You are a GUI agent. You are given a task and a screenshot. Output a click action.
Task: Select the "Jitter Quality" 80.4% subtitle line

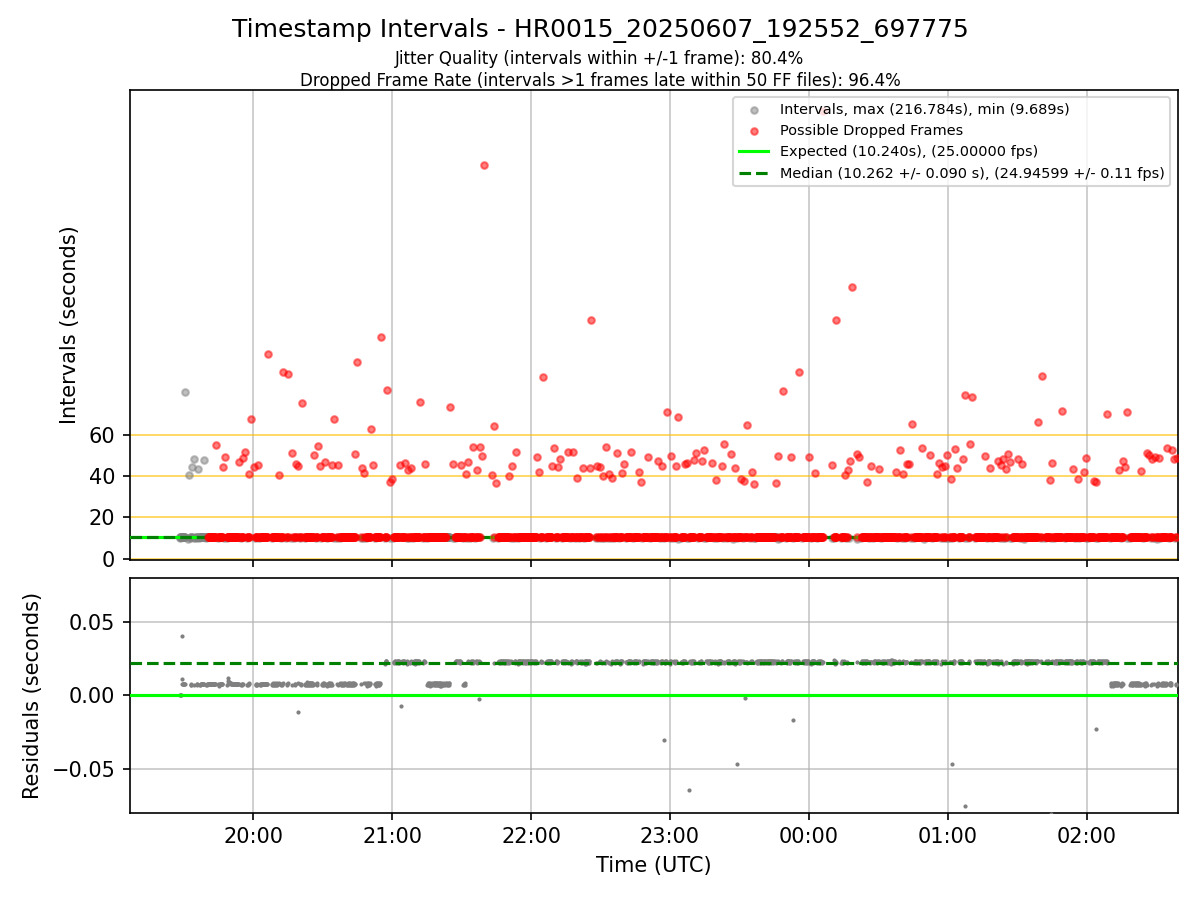click(599, 59)
